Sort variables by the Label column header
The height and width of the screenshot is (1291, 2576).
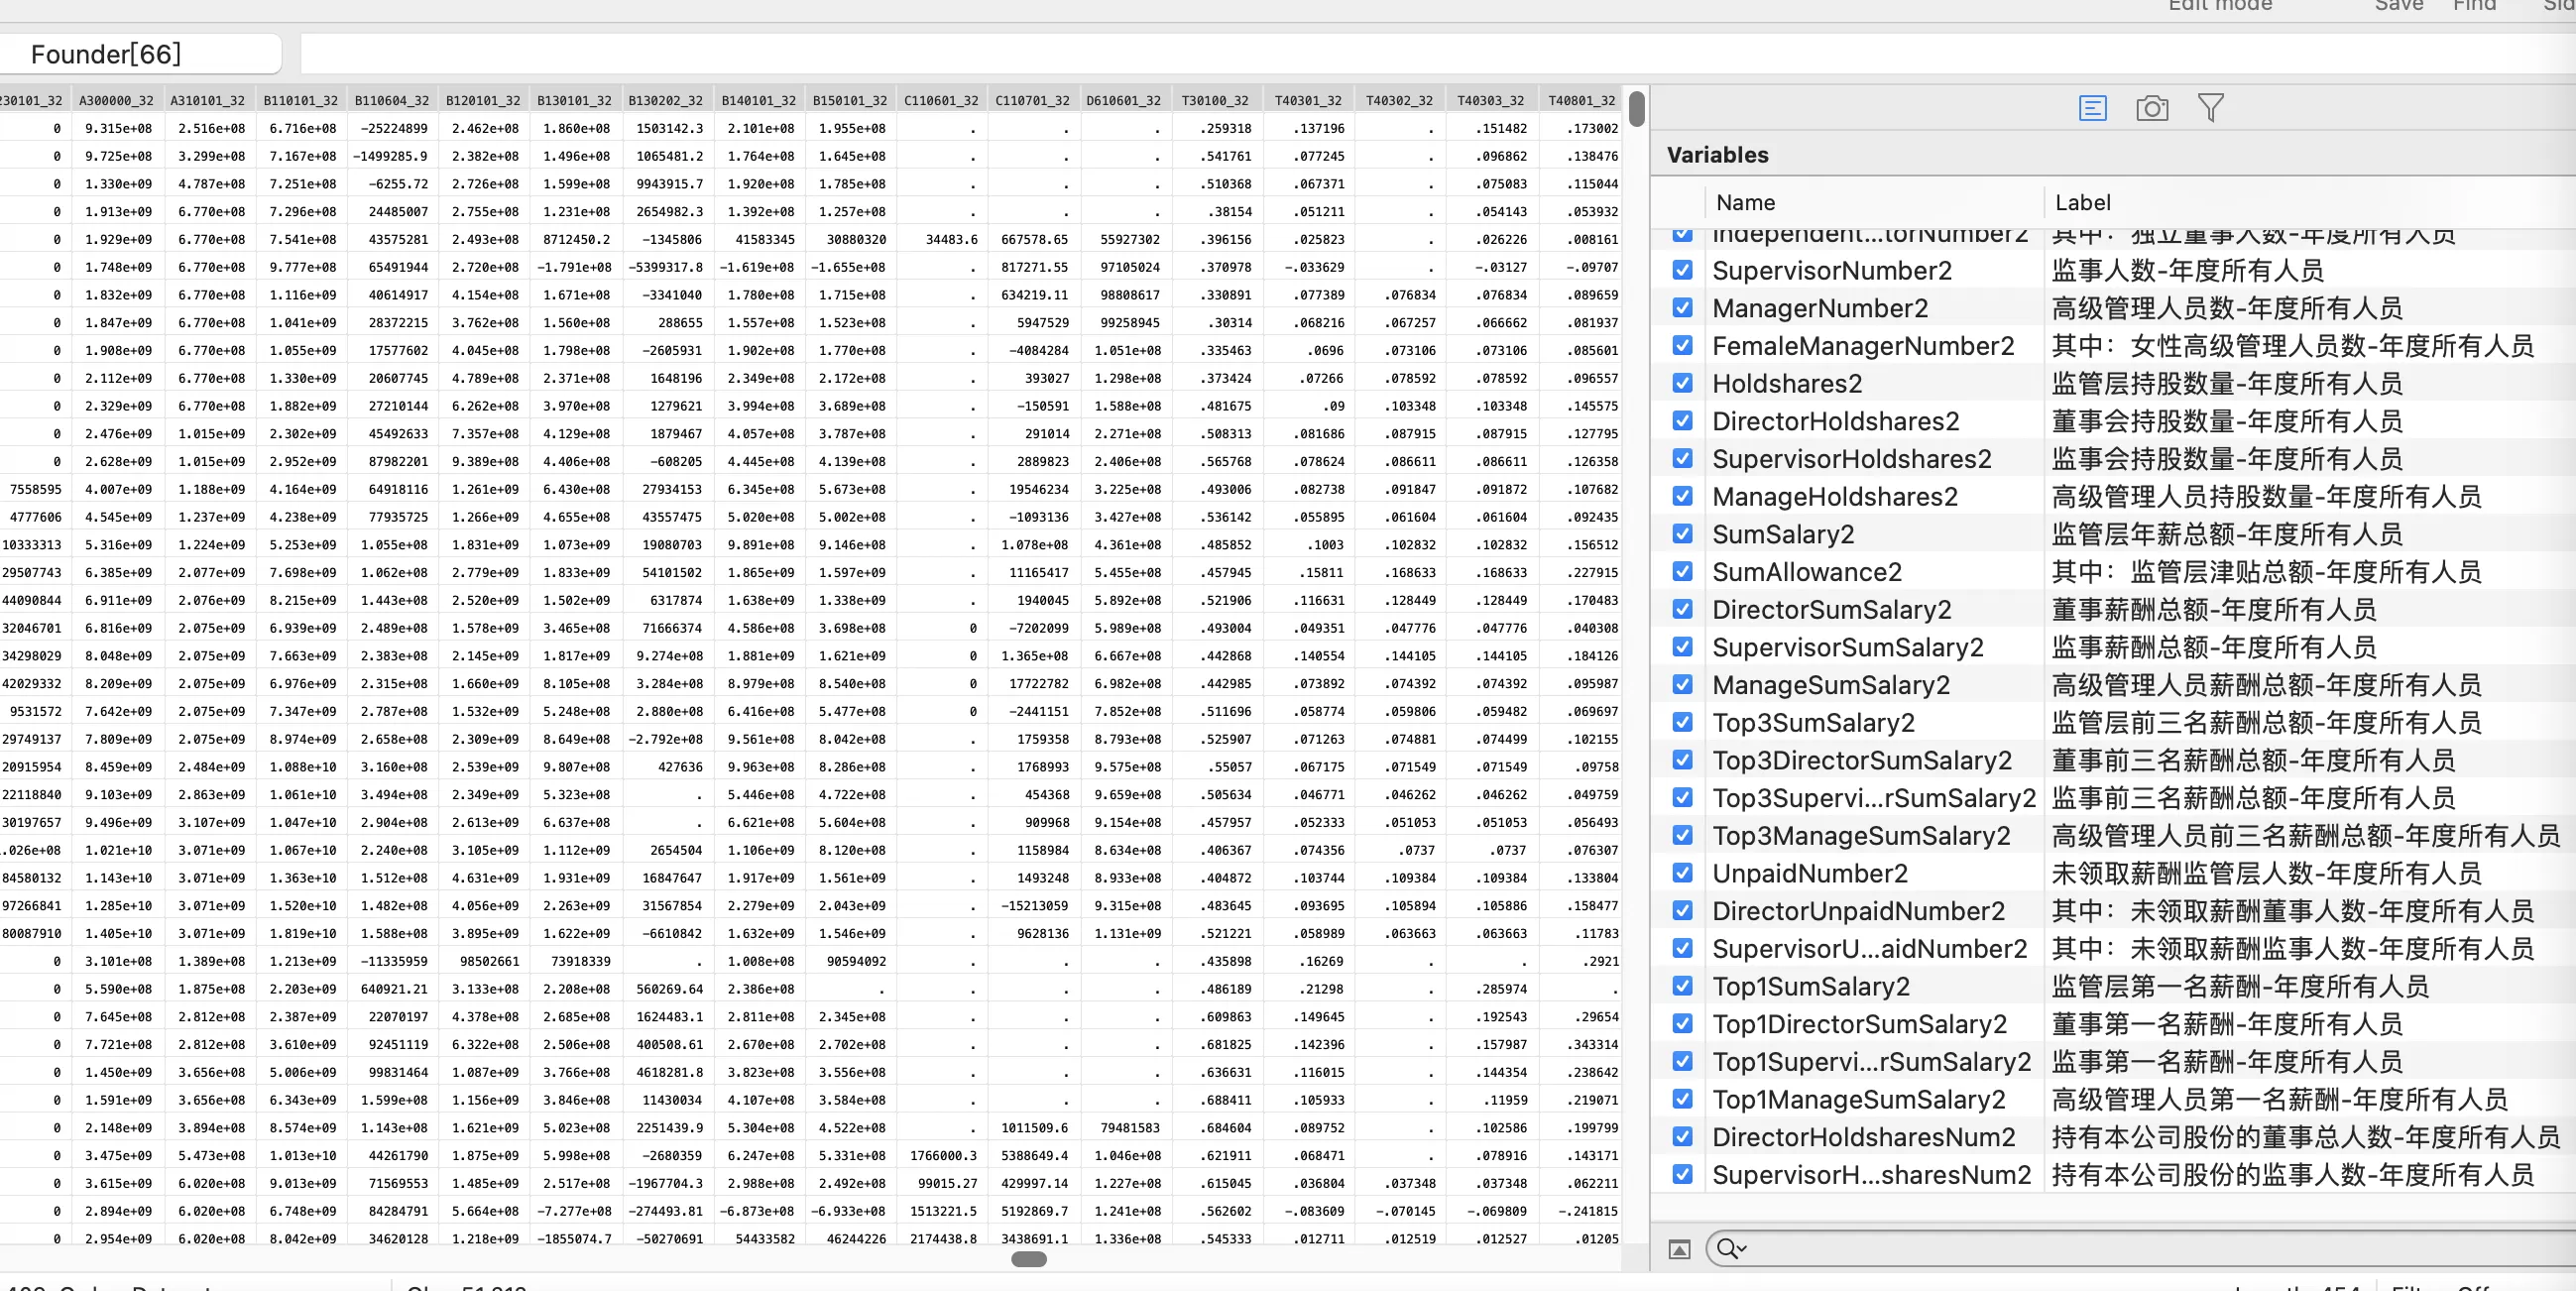click(2082, 203)
